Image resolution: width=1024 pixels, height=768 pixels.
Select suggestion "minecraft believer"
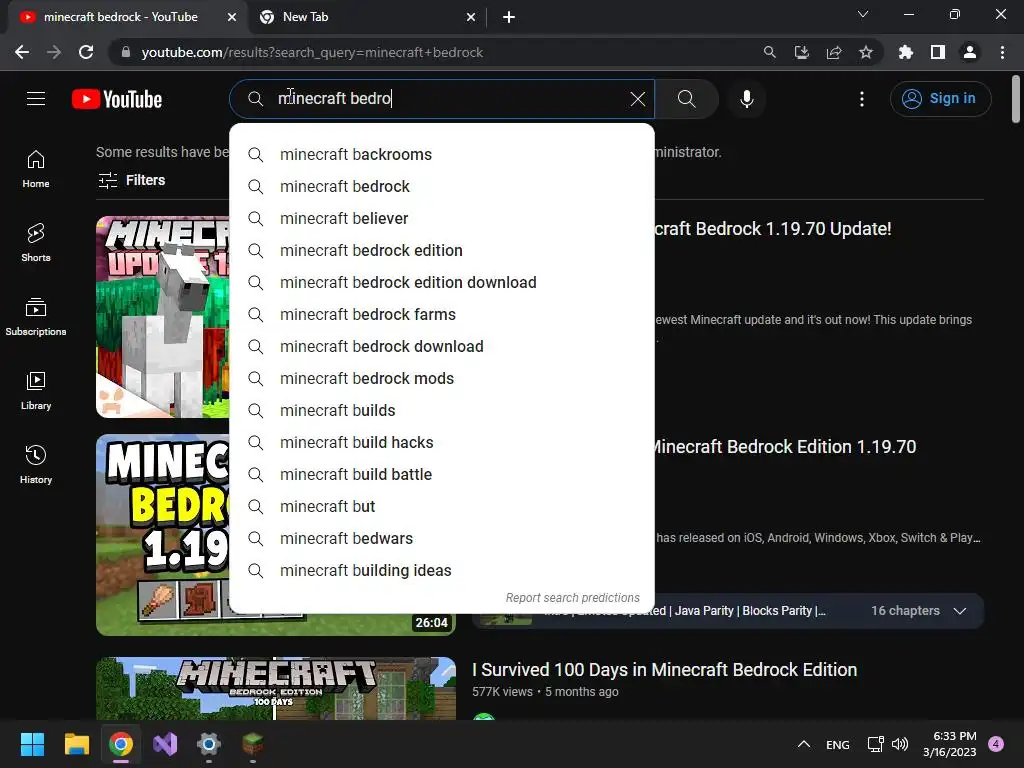coord(441,219)
